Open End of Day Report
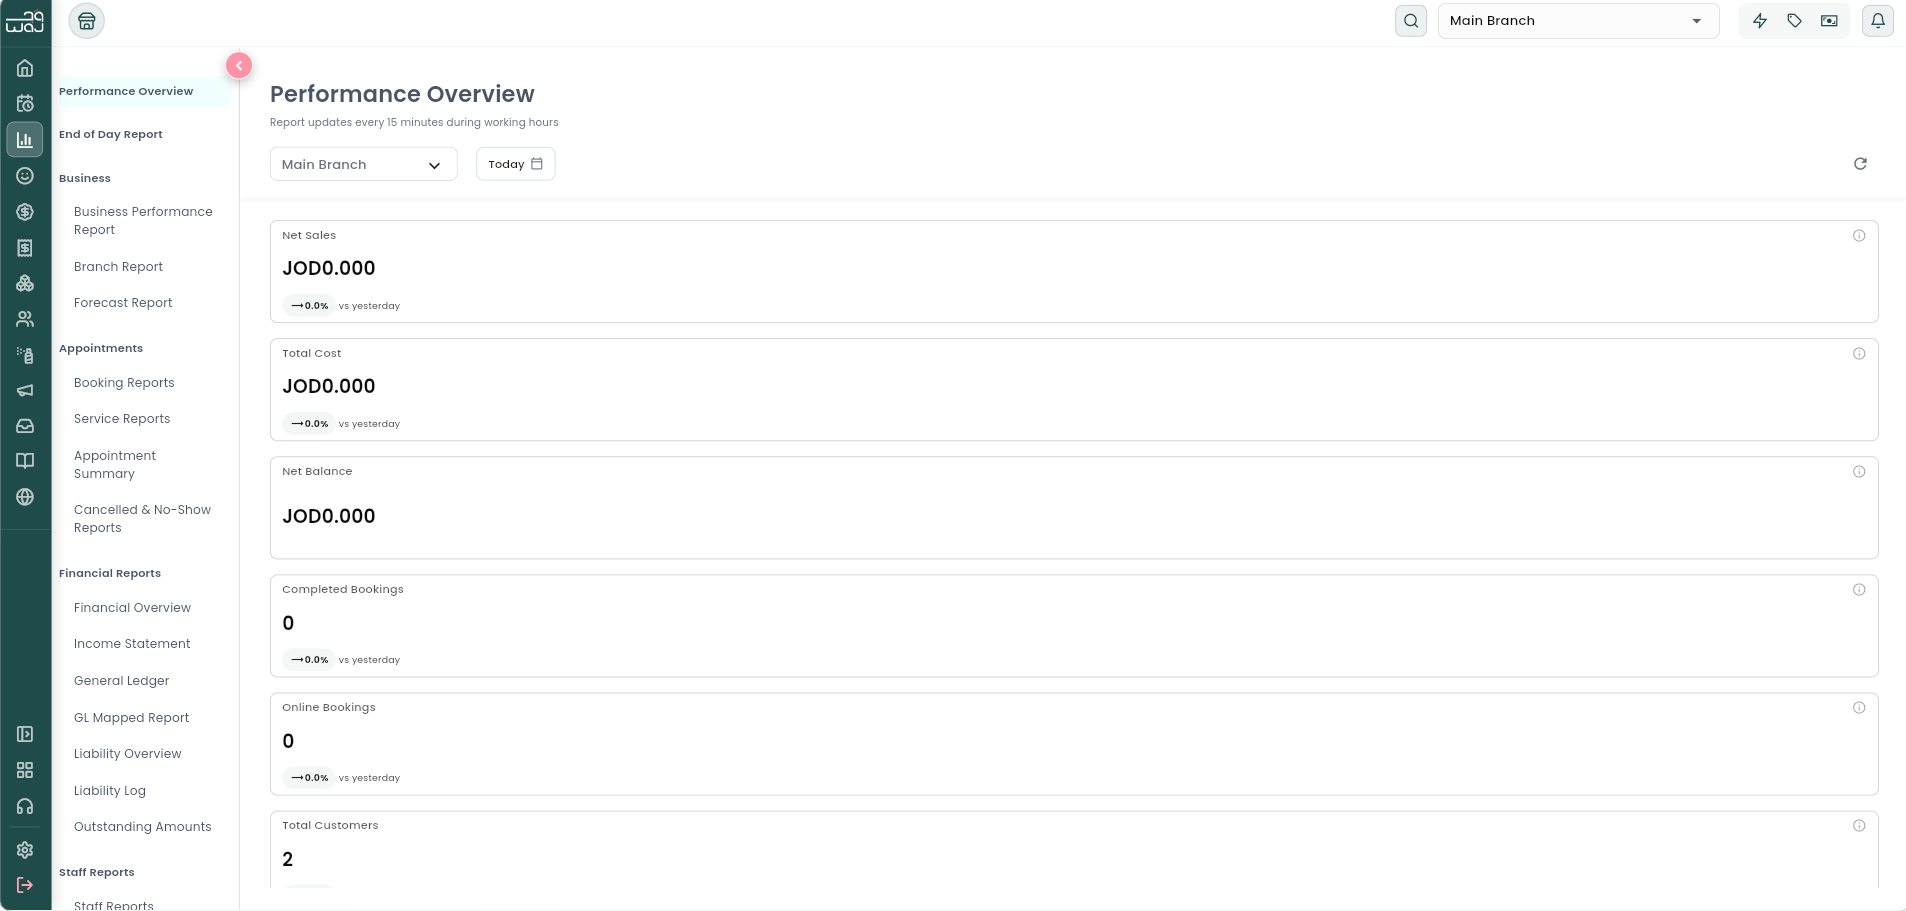The width and height of the screenshot is (1906, 911). coord(111,134)
